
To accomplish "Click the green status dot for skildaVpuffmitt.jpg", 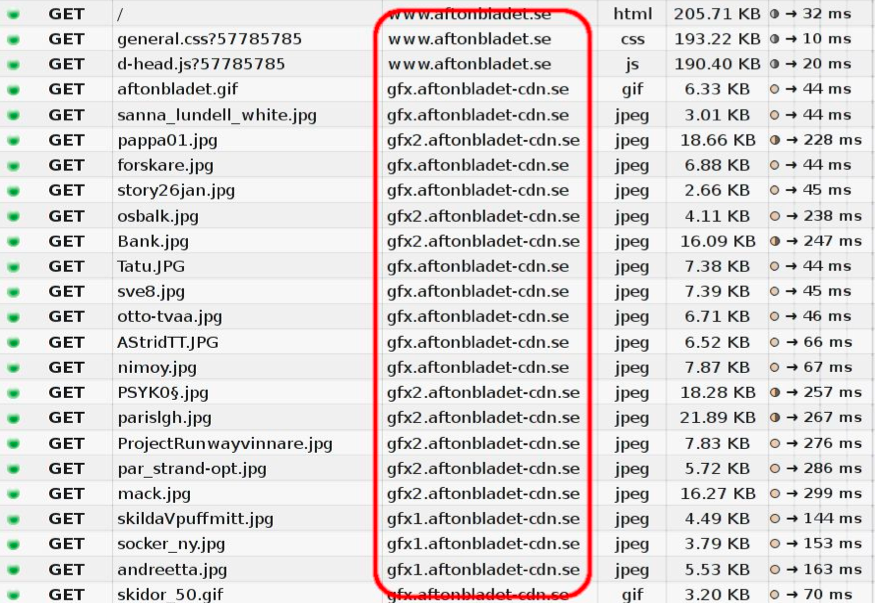I will [13, 519].
